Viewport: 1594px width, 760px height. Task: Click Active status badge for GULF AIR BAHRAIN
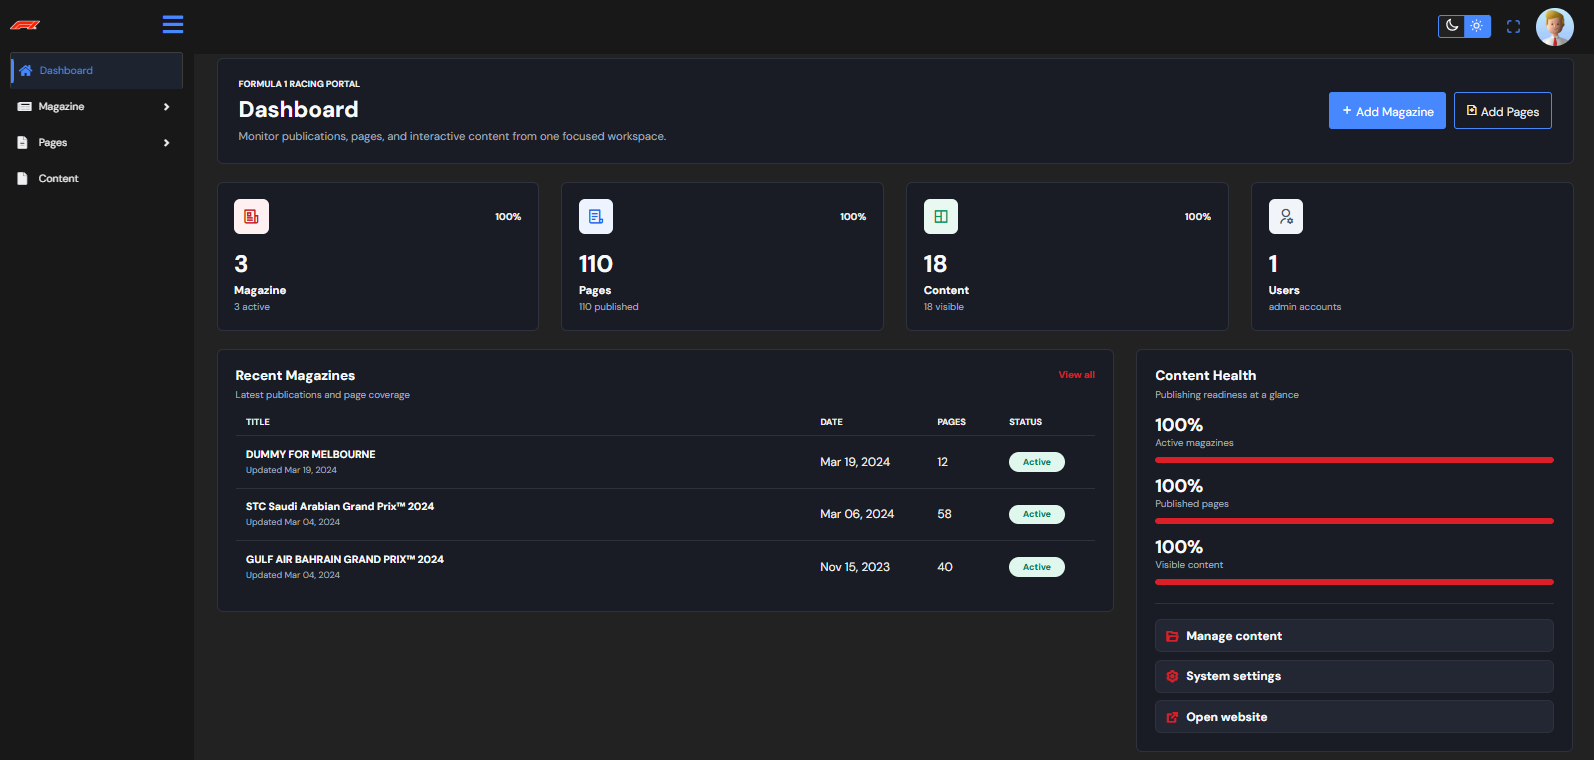point(1037,567)
